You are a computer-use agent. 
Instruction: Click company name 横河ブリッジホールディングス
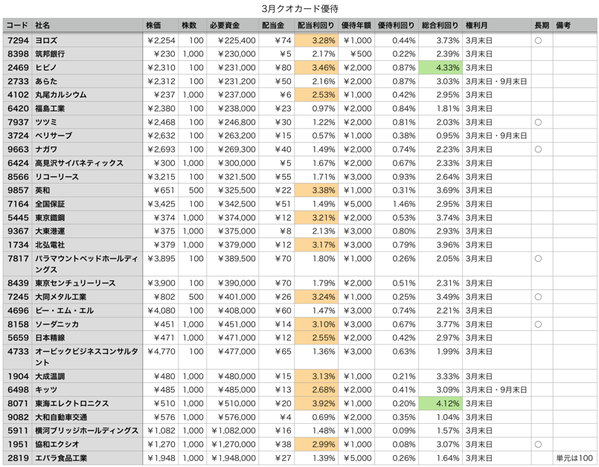(x=87, y=431)
